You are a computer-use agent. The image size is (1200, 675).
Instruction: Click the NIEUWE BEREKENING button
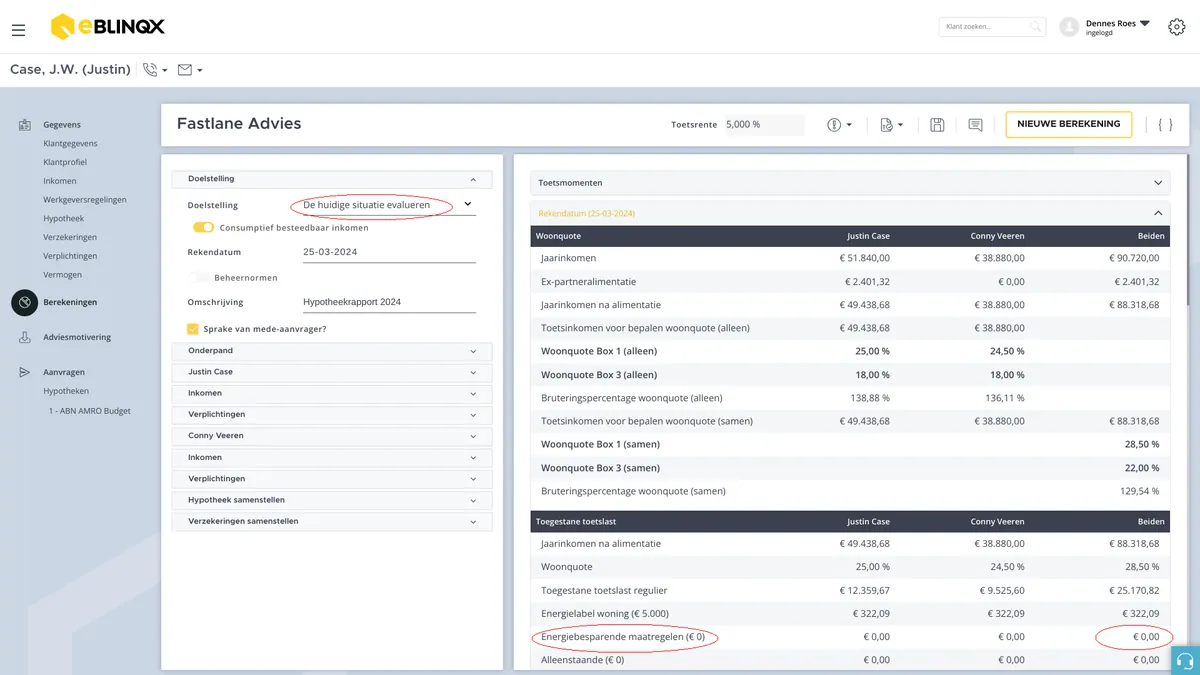pyautogui.click(x=1069, y=124)
